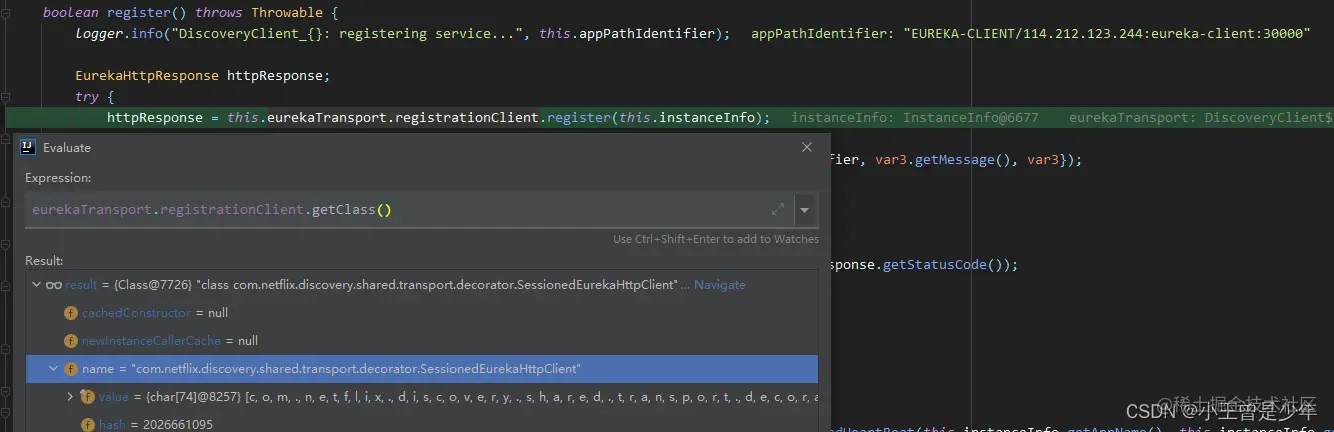Expand the value char[74] node
1334x432 pixels.
[x=70, y=397]
